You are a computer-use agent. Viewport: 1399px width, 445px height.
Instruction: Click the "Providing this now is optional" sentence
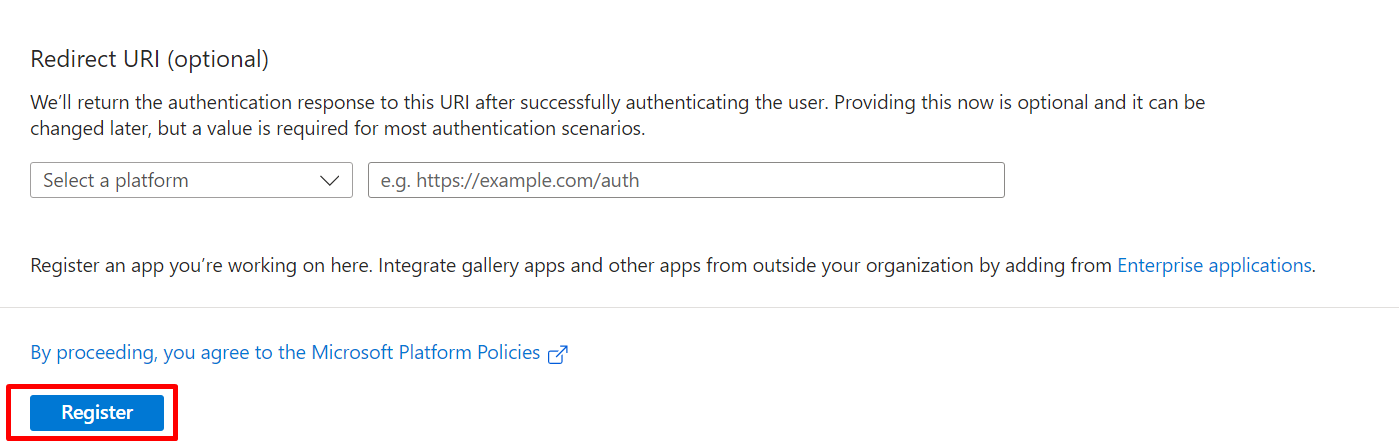tap(960, 102)
